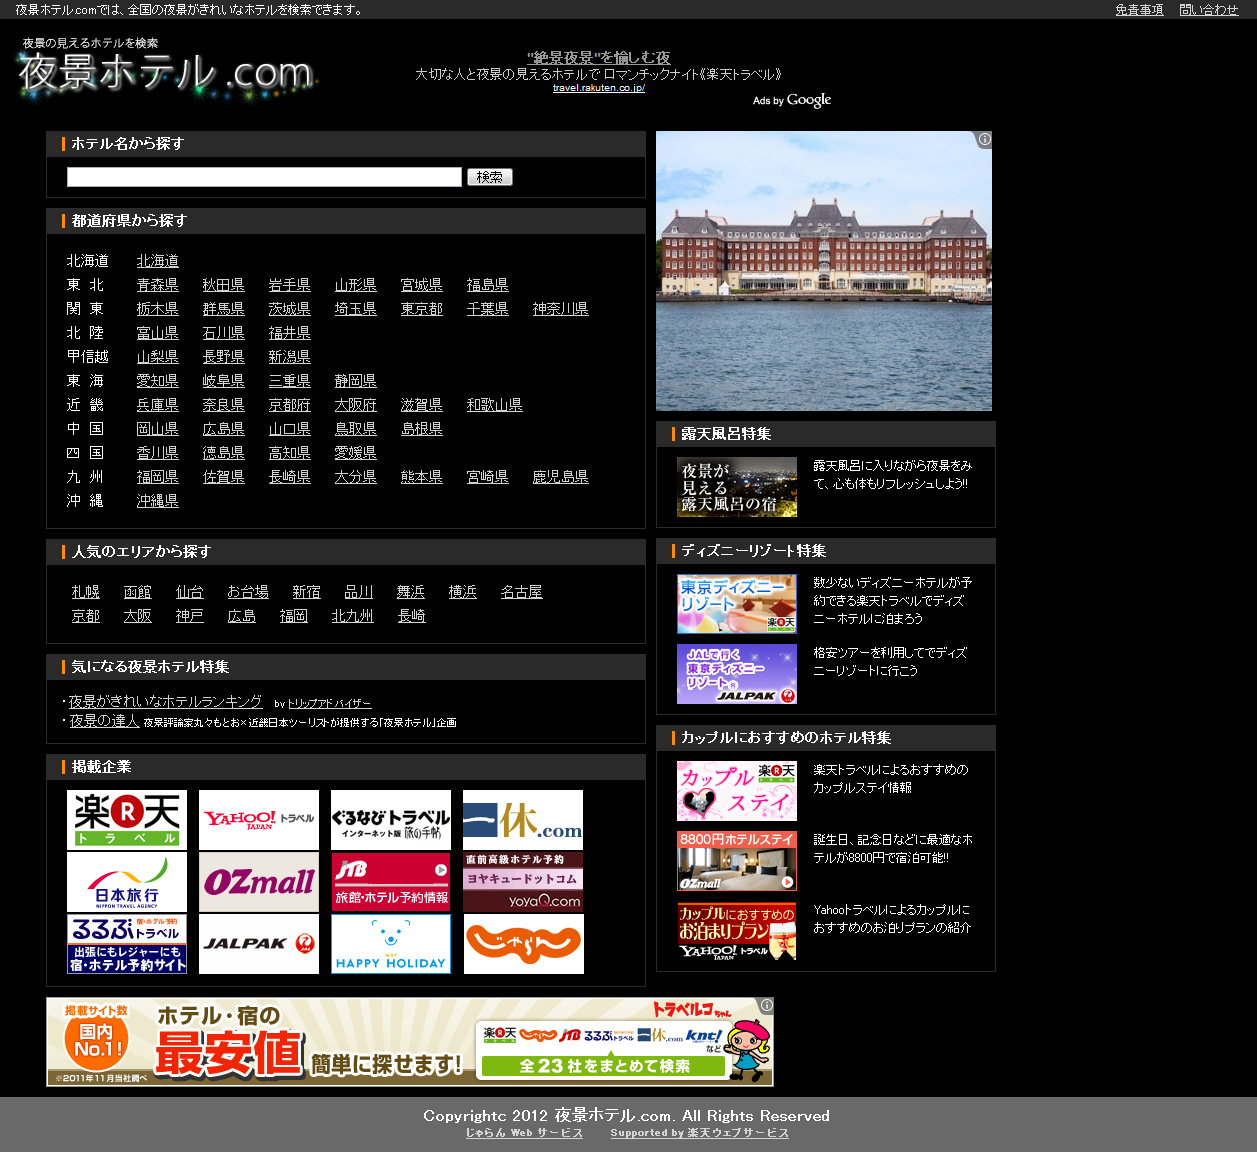The image size is (1257, 1152).
Task: Open the JALPAK 東京ディズニーリゾート thumbnail
Action: pos(737,674)
